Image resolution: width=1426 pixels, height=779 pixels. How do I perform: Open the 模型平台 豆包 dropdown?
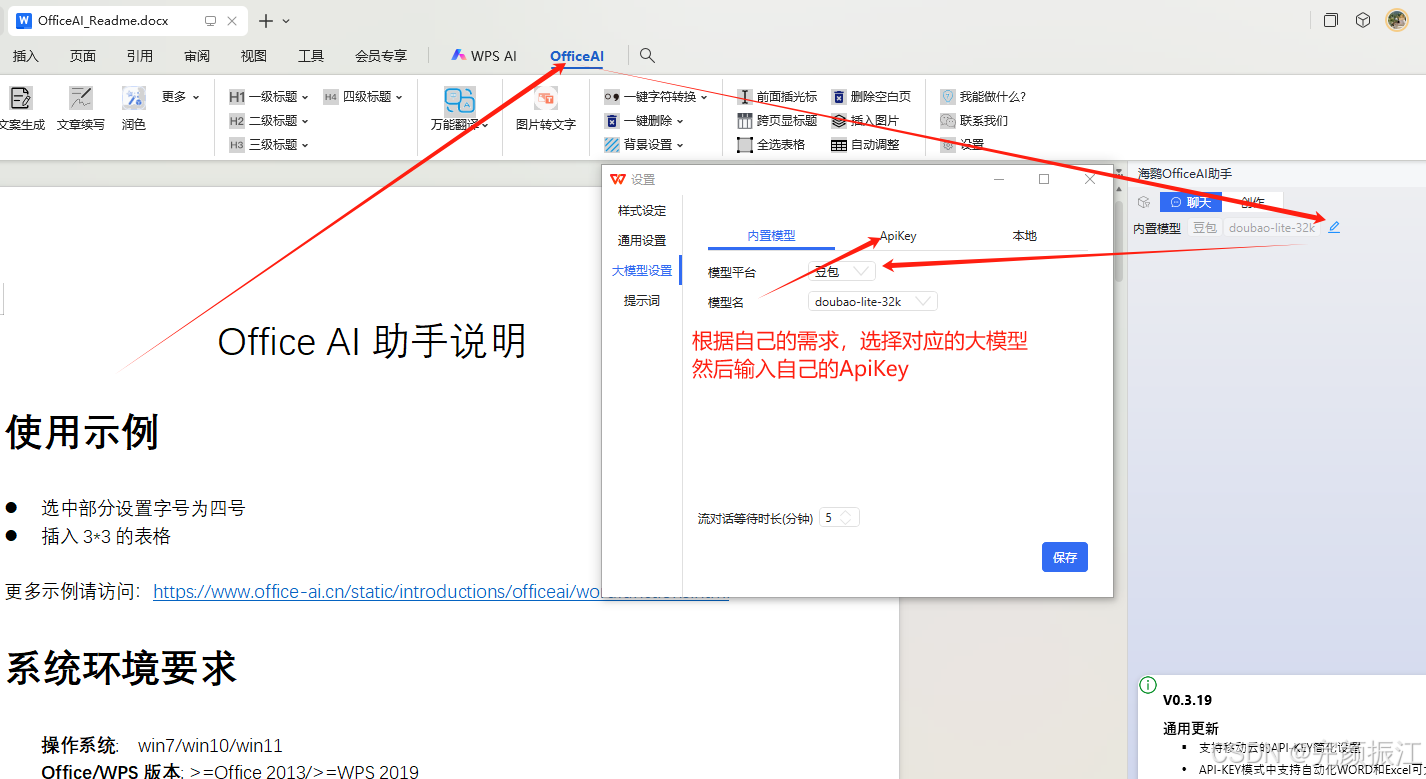pos(842,271)
